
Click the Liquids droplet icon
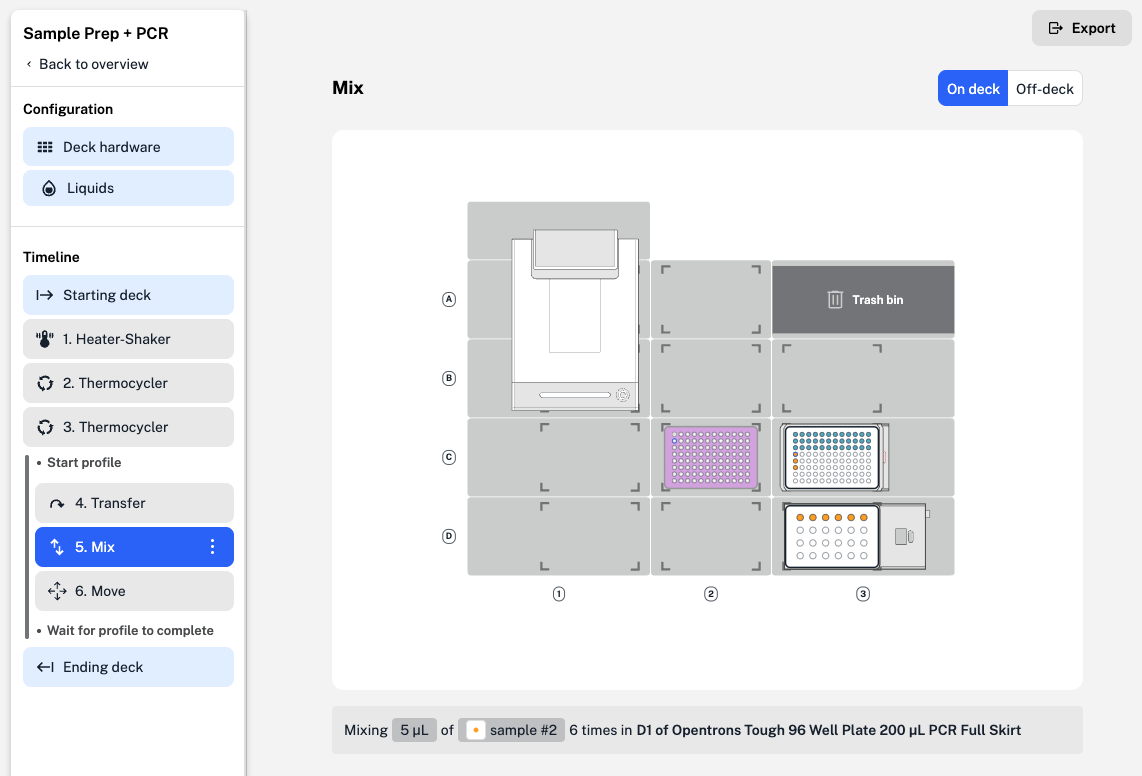pos(48,188)
